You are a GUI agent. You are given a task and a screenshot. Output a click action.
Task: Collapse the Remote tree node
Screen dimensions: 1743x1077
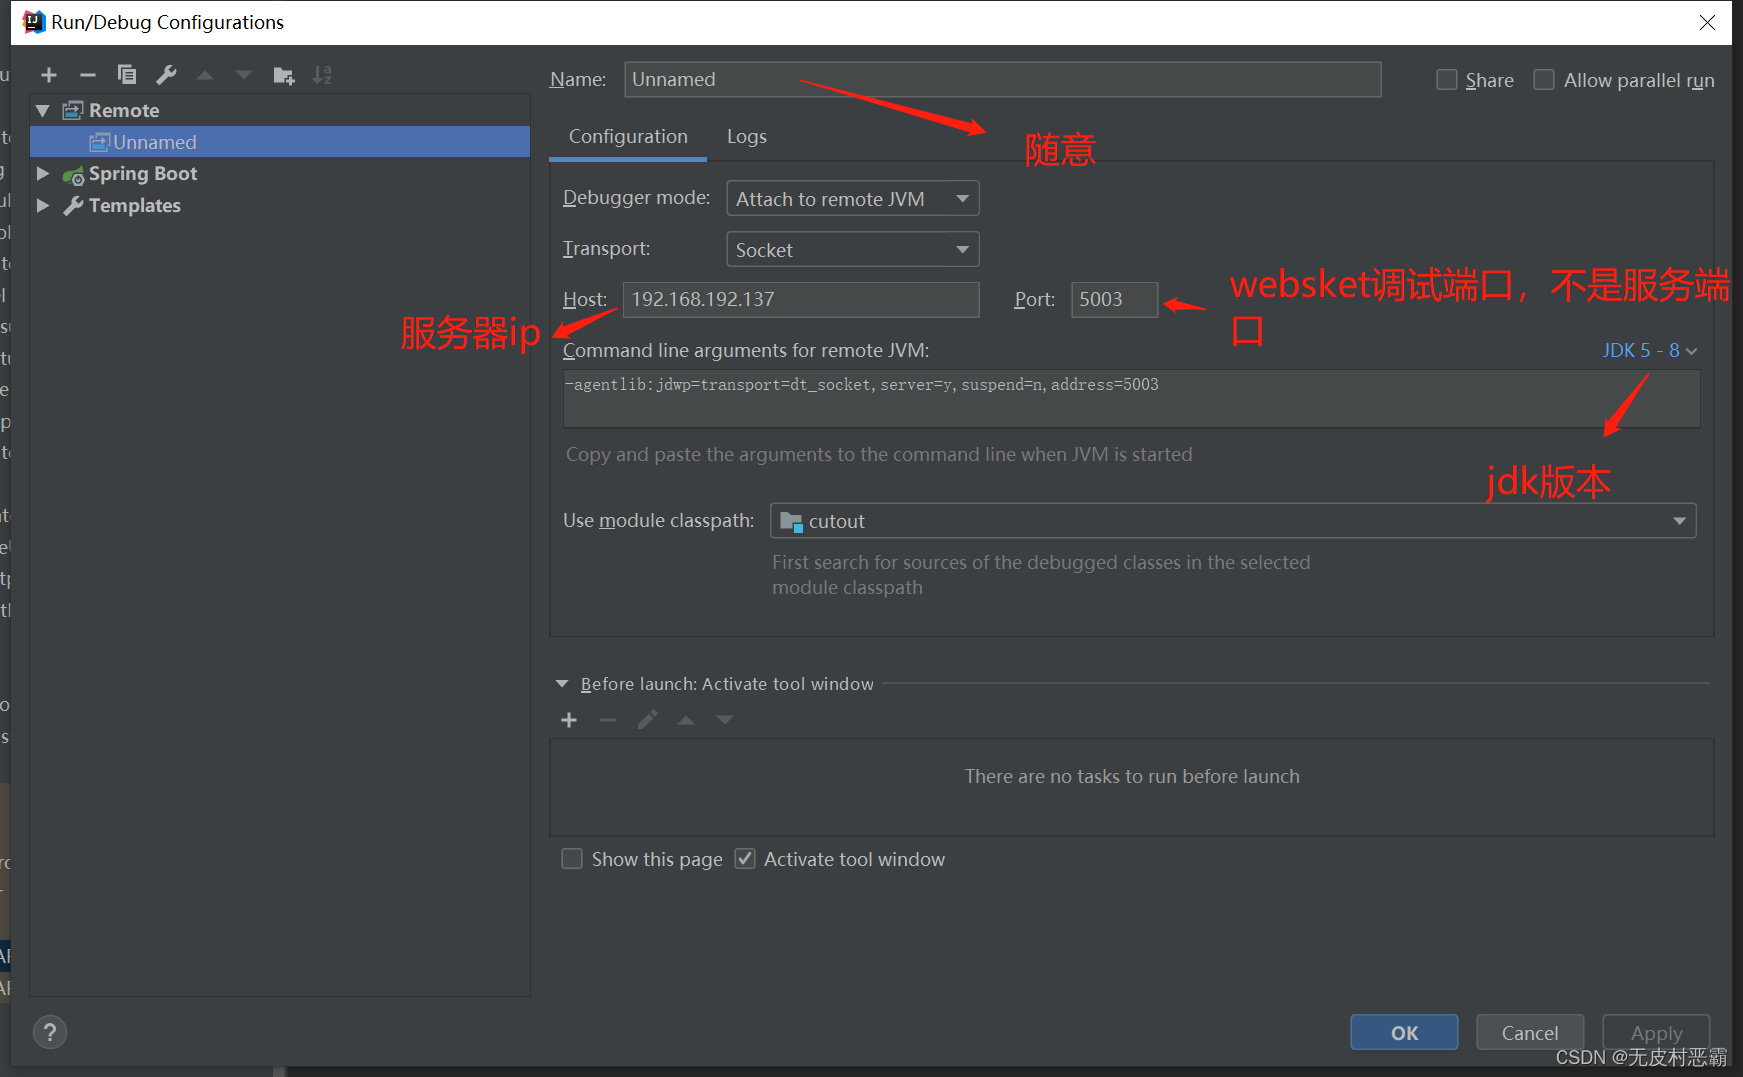point(43,110)
